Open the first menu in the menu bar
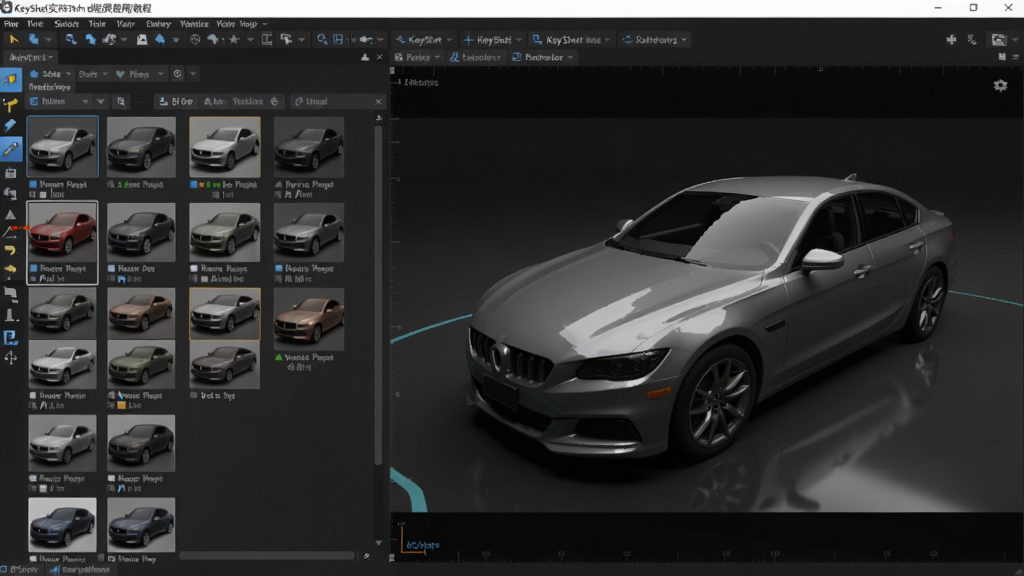Screen dimensions: 1024x576 coord(11,24)
